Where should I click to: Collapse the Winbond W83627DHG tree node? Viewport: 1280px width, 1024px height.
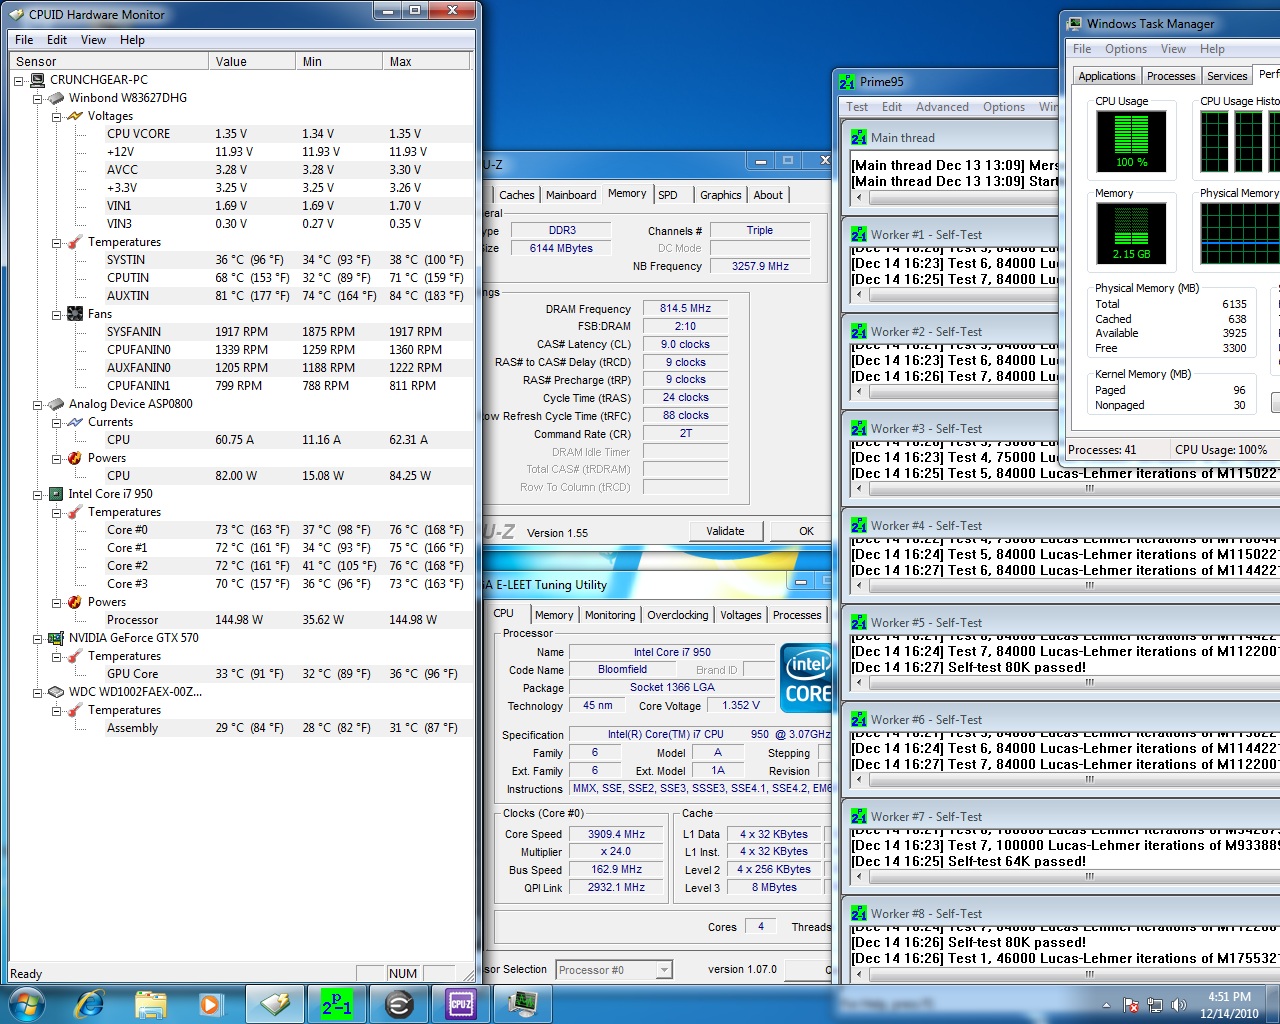[38, 98]
